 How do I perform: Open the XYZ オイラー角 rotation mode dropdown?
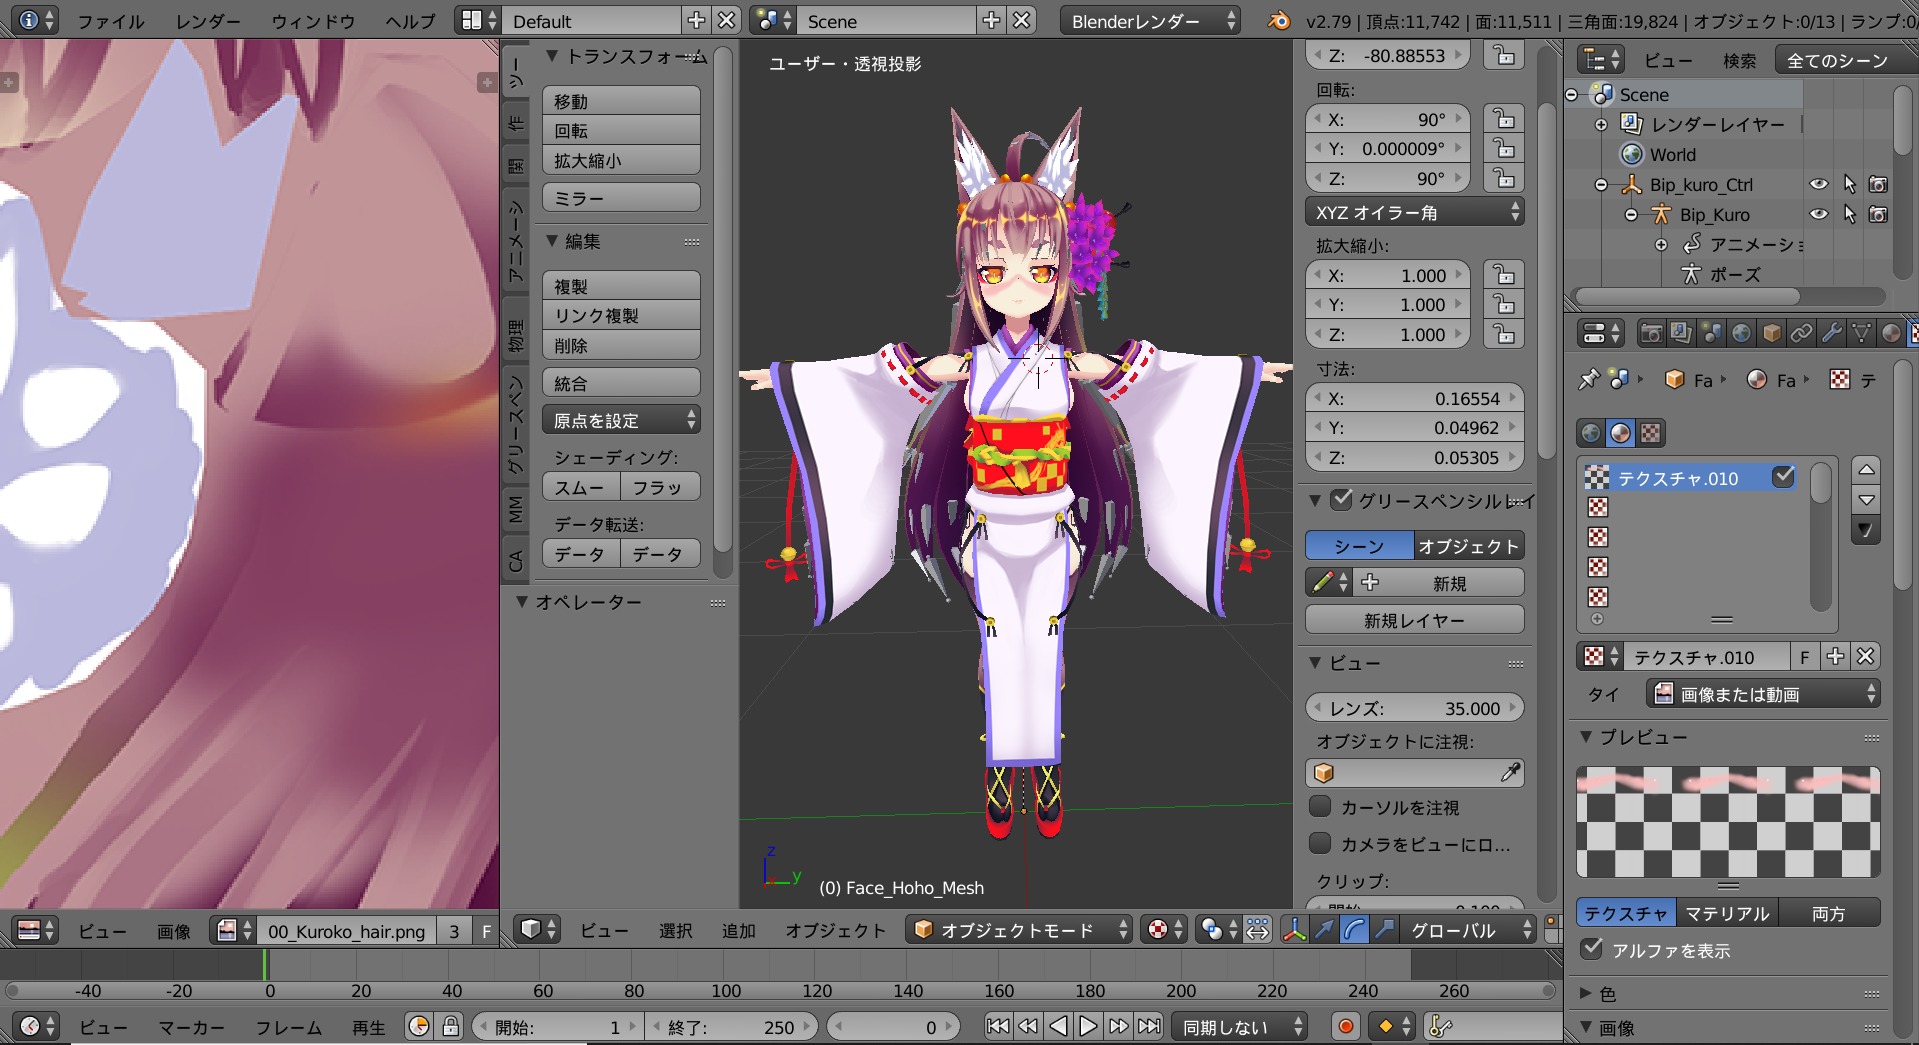[x=1414, y=212]
